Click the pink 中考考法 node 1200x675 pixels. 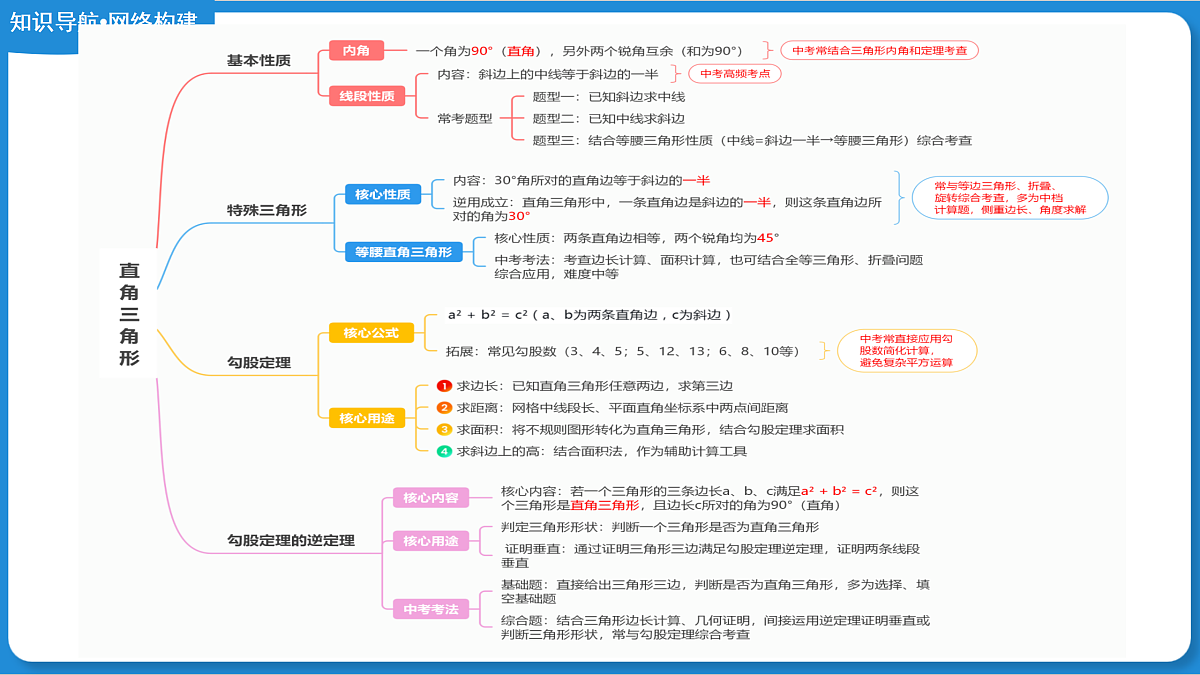(x=431, y=608)
